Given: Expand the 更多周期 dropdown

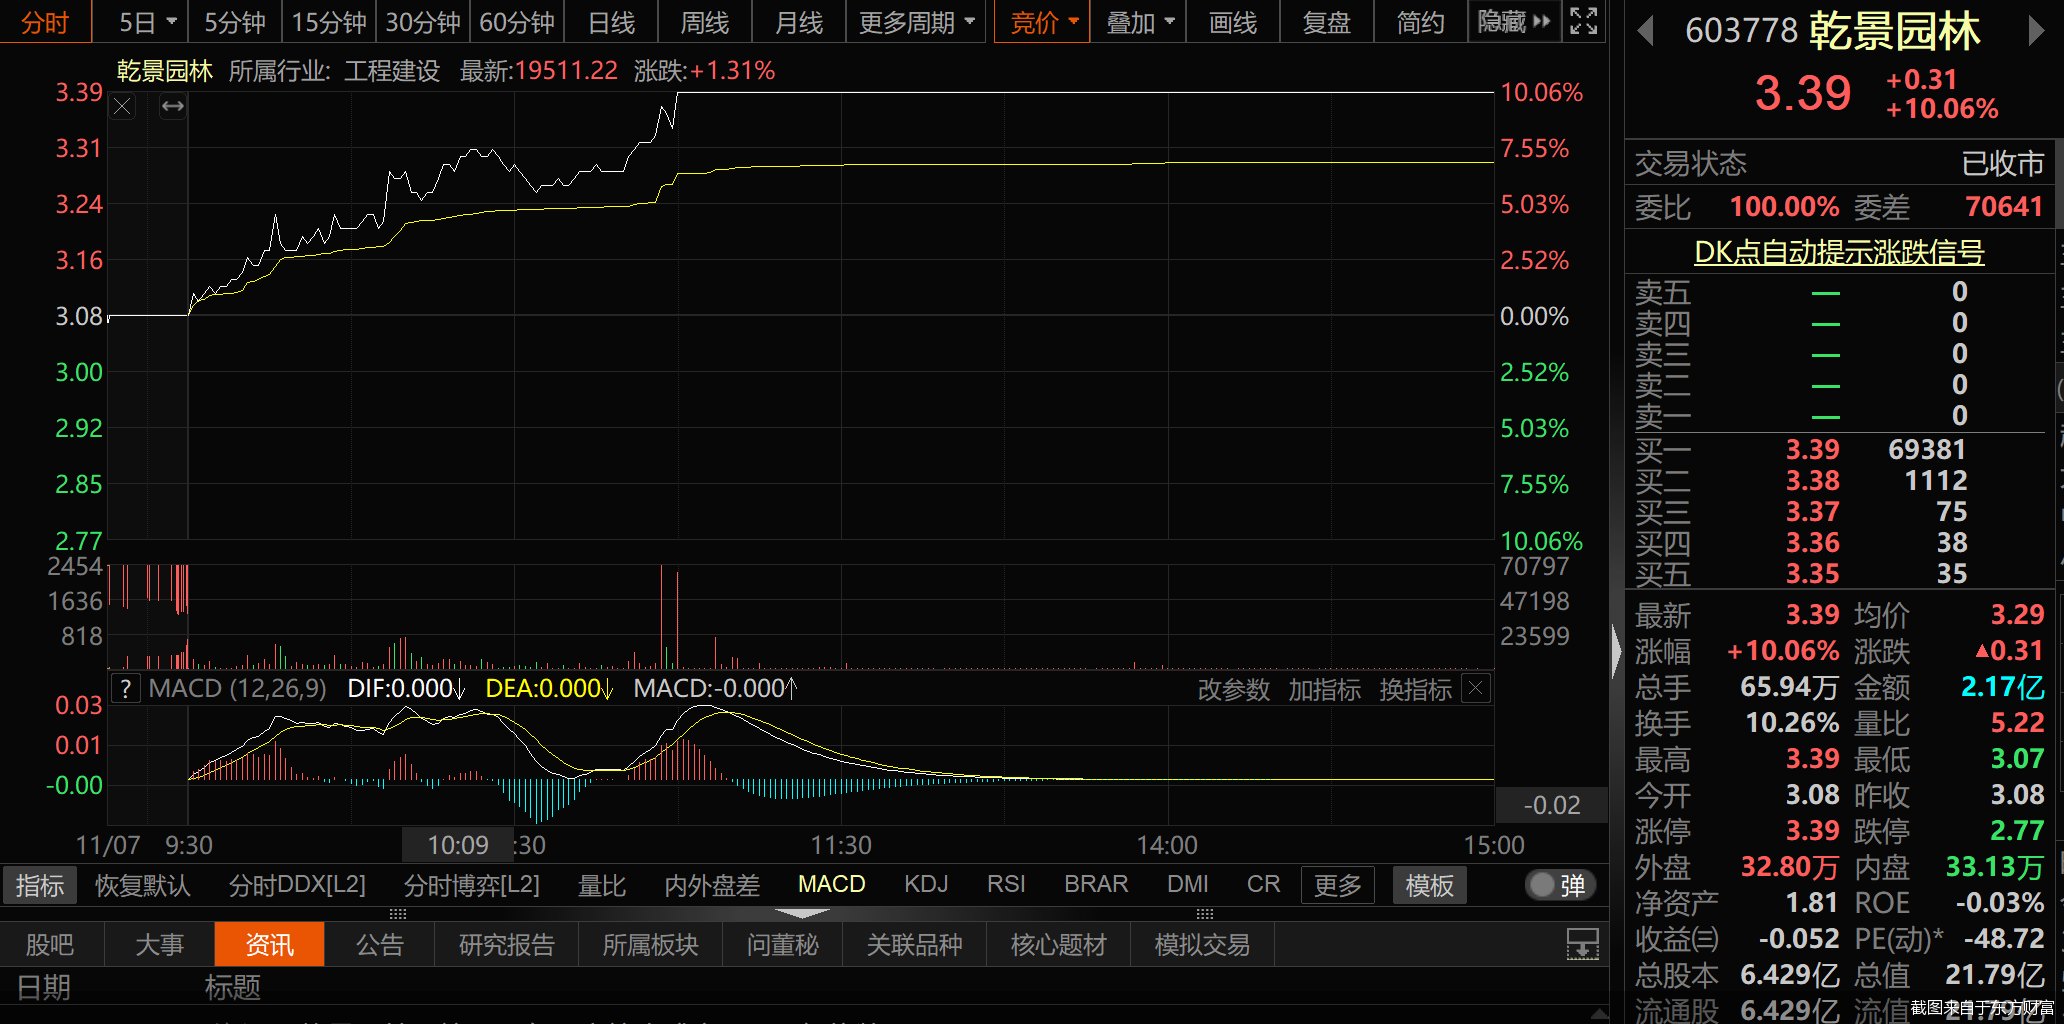Looking at the screenshot, I should [x=916, y=22].
